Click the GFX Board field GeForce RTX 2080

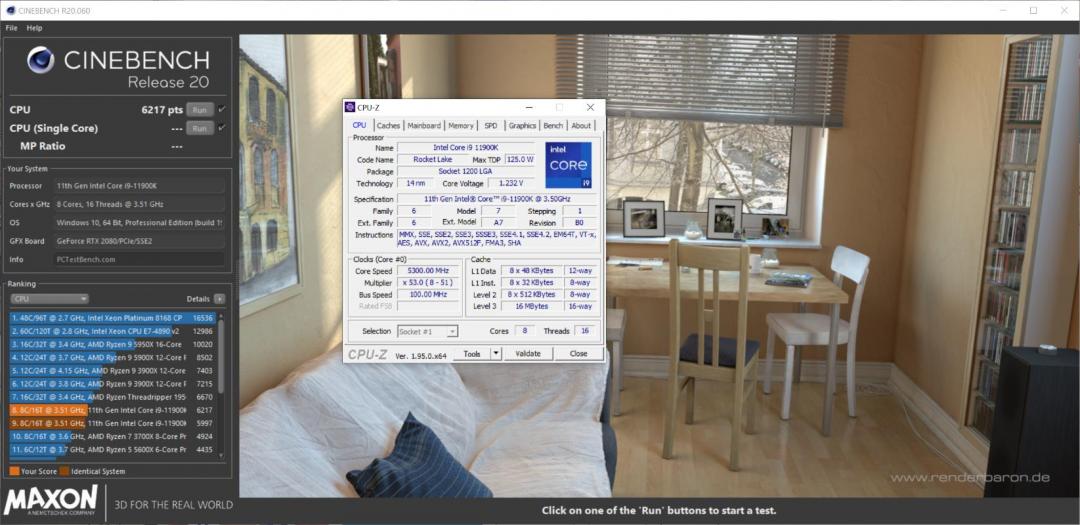click(x=139, y=241)
